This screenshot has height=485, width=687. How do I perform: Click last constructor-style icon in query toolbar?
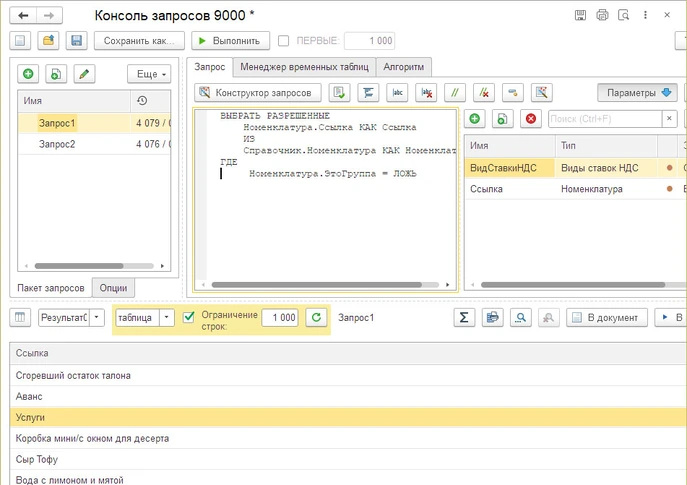(x=542, y=92)
